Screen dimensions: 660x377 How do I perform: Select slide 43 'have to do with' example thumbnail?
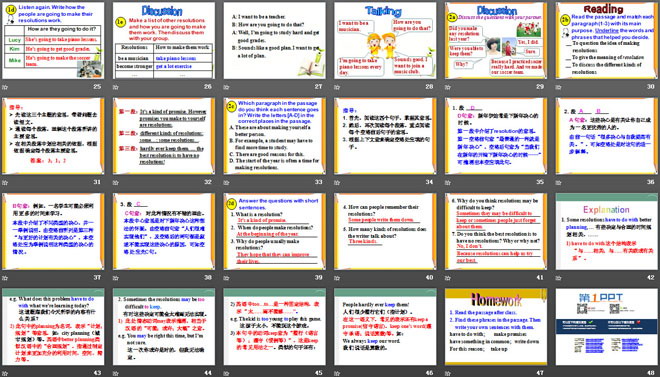tap(53, 327)
